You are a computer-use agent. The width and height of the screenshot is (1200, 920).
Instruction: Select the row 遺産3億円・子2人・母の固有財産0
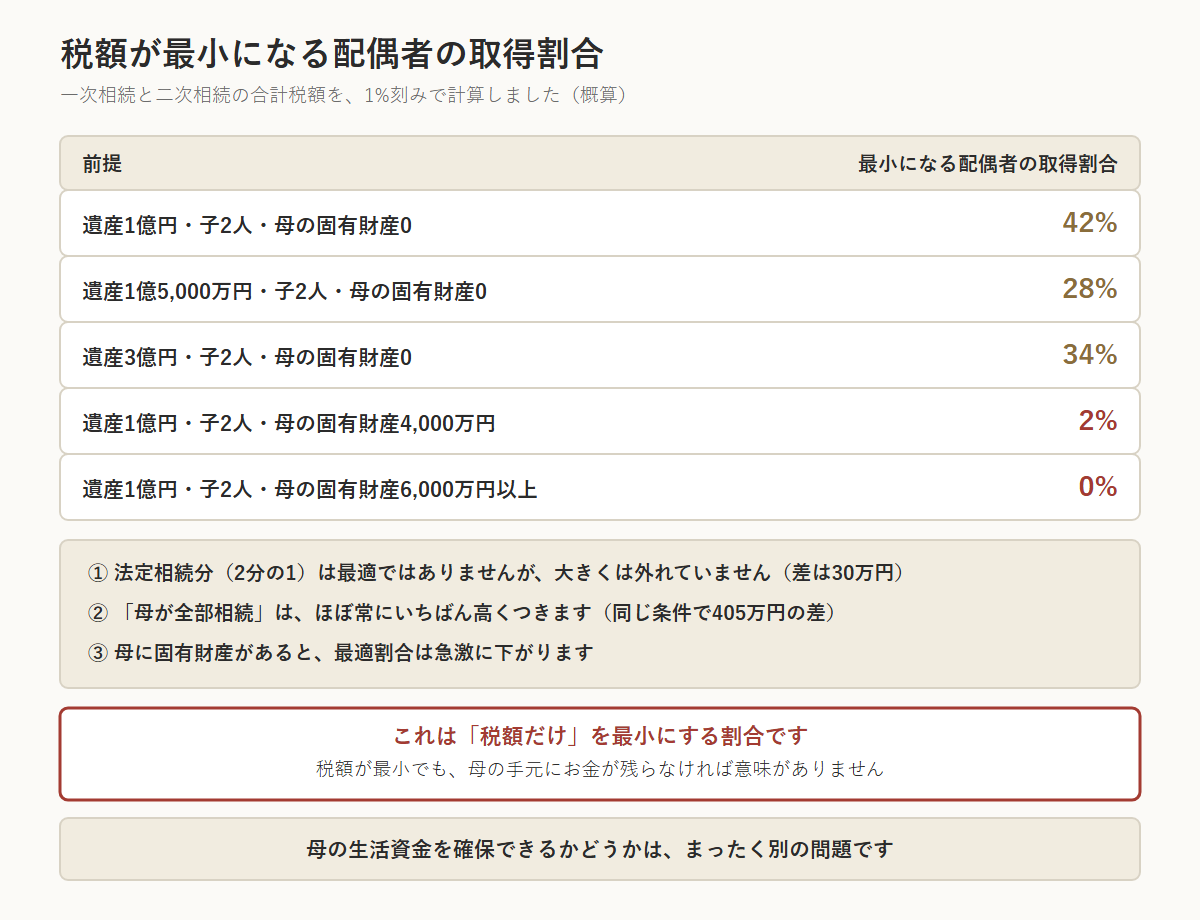point(600,355)
